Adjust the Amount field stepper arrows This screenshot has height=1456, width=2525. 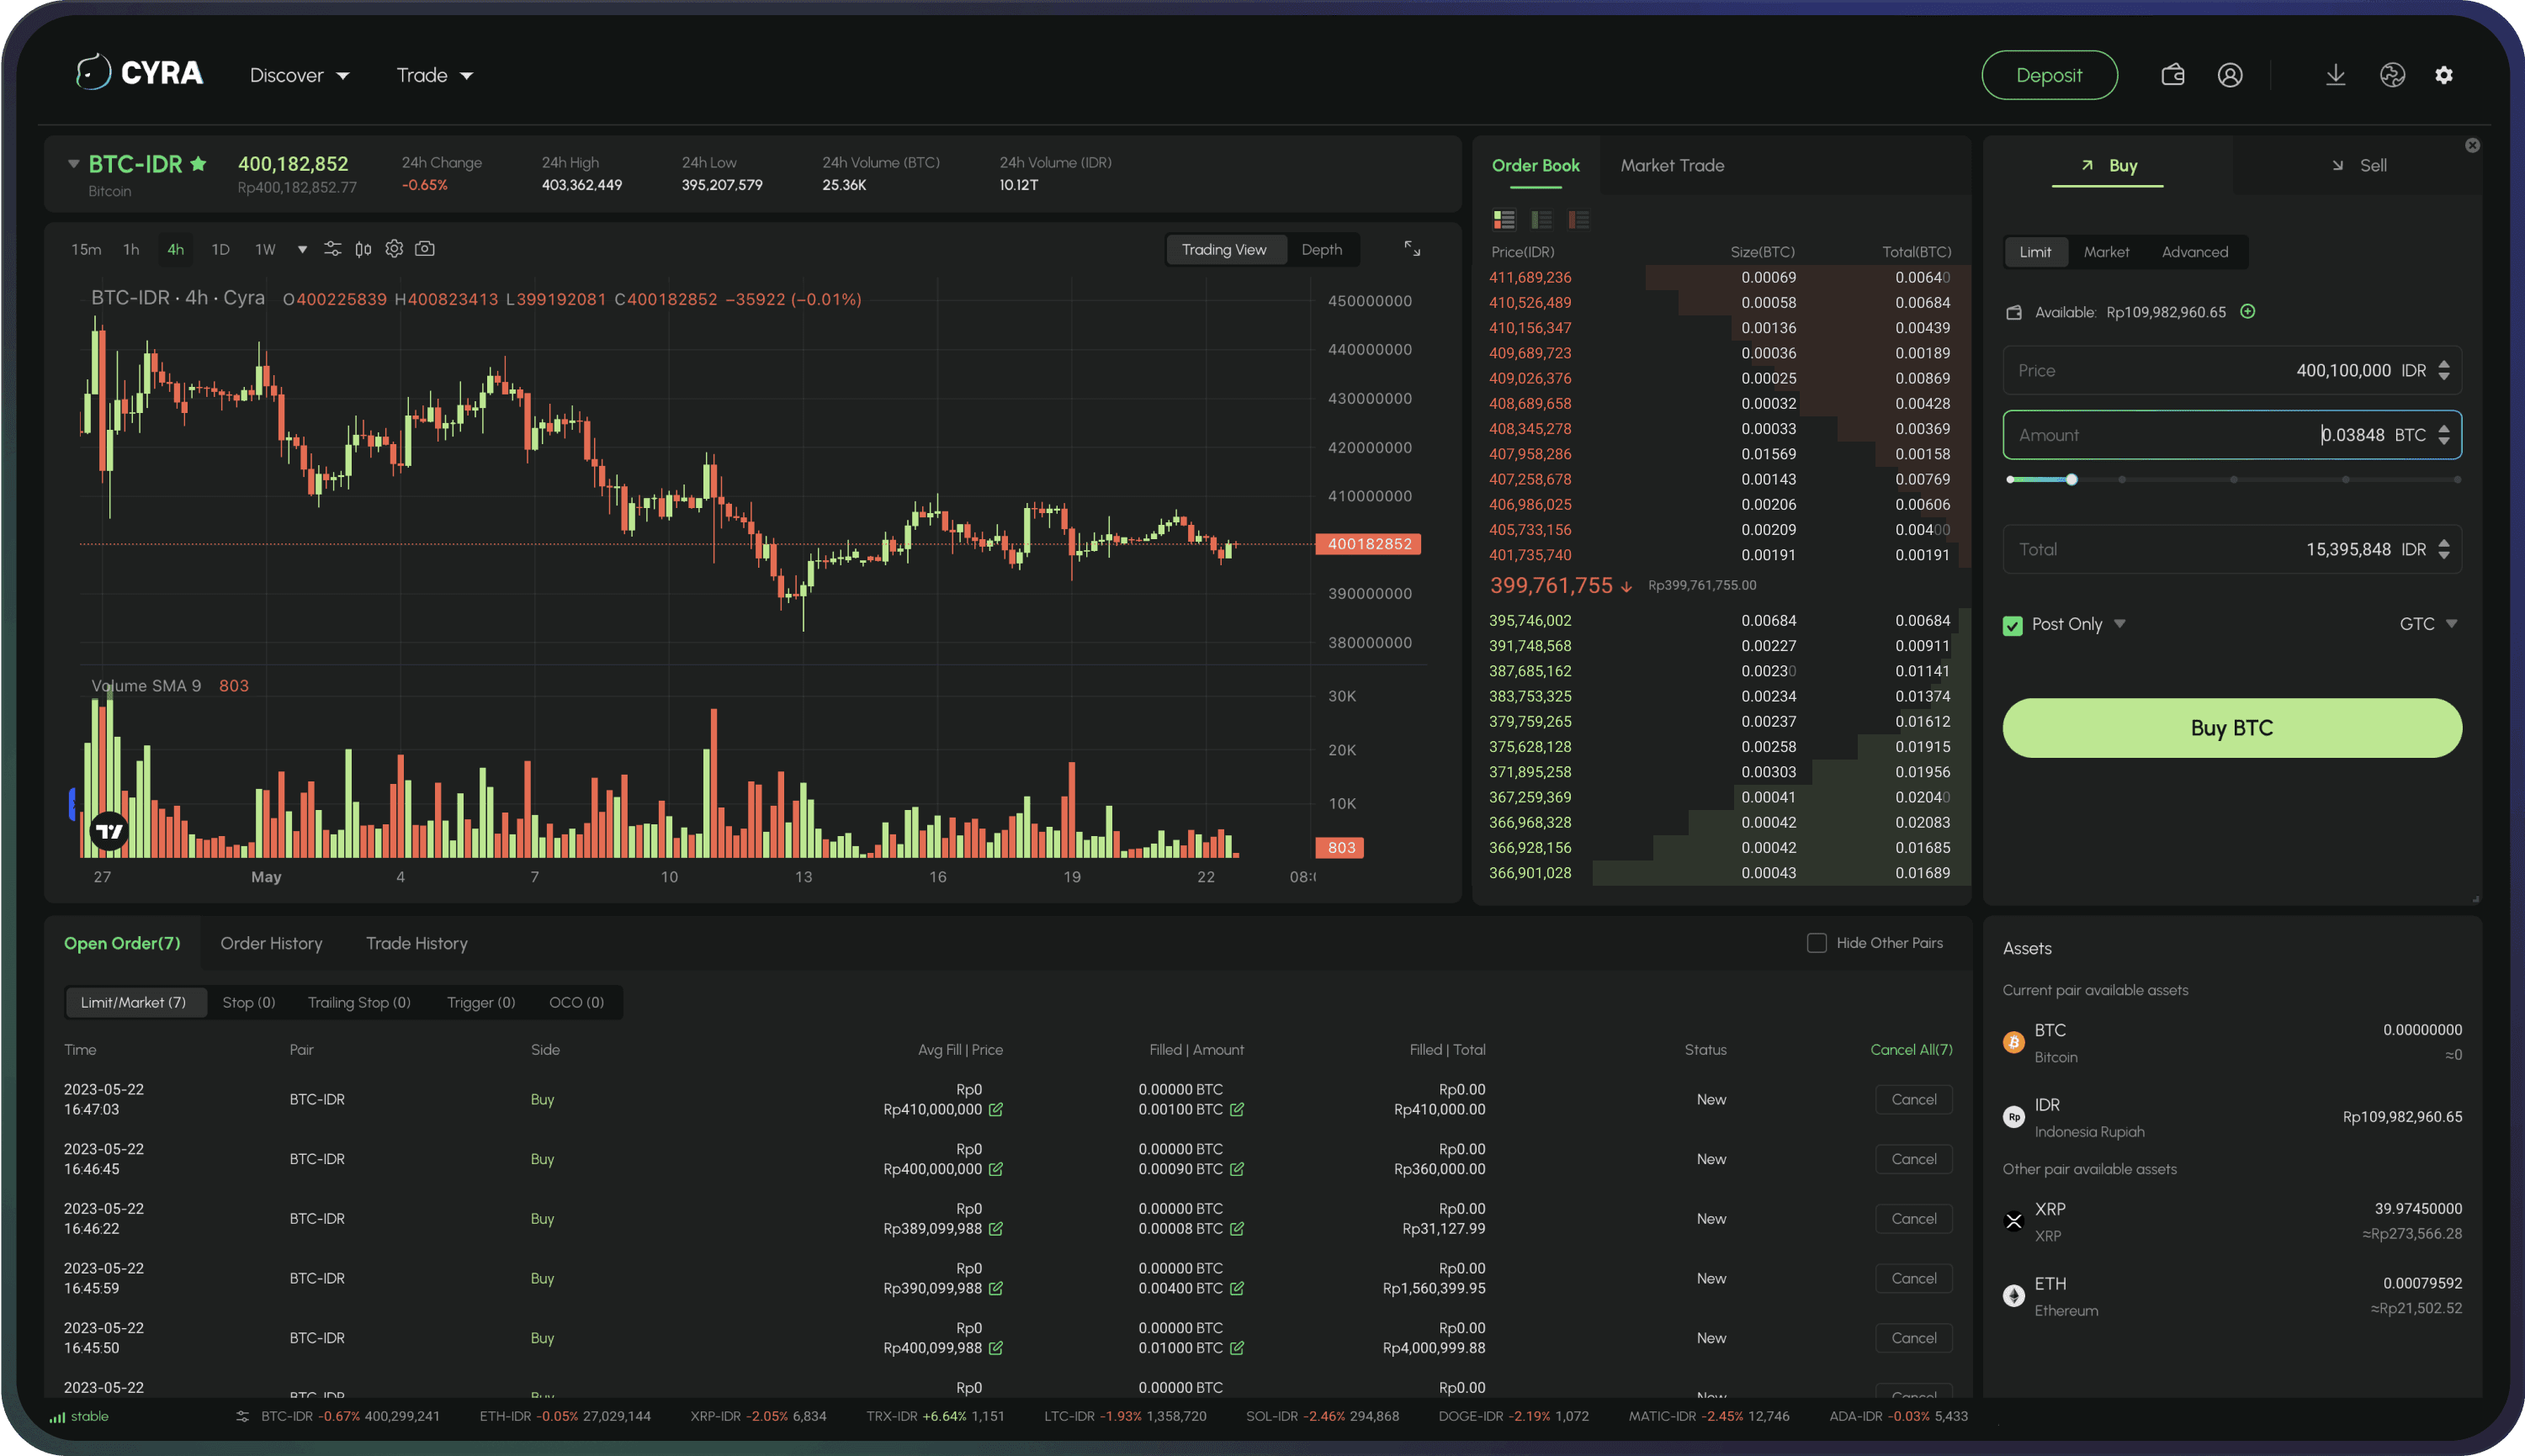pyautogui.click(x=2444, y=435)
